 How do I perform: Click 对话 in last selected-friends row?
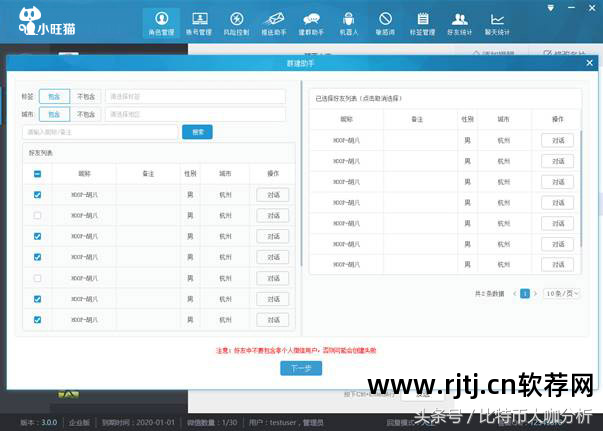(x=558, y=265)
